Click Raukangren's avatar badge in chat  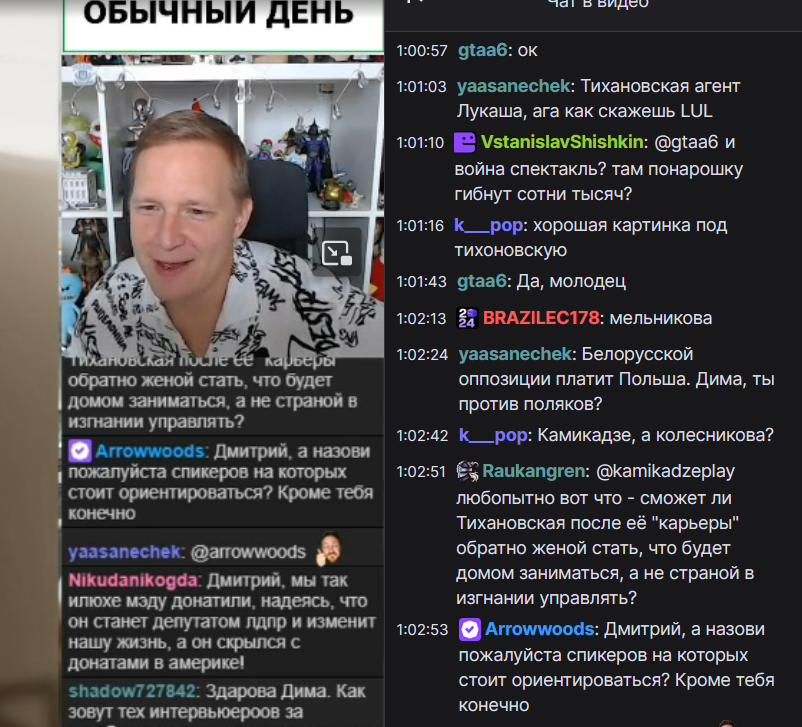[467, 471]
